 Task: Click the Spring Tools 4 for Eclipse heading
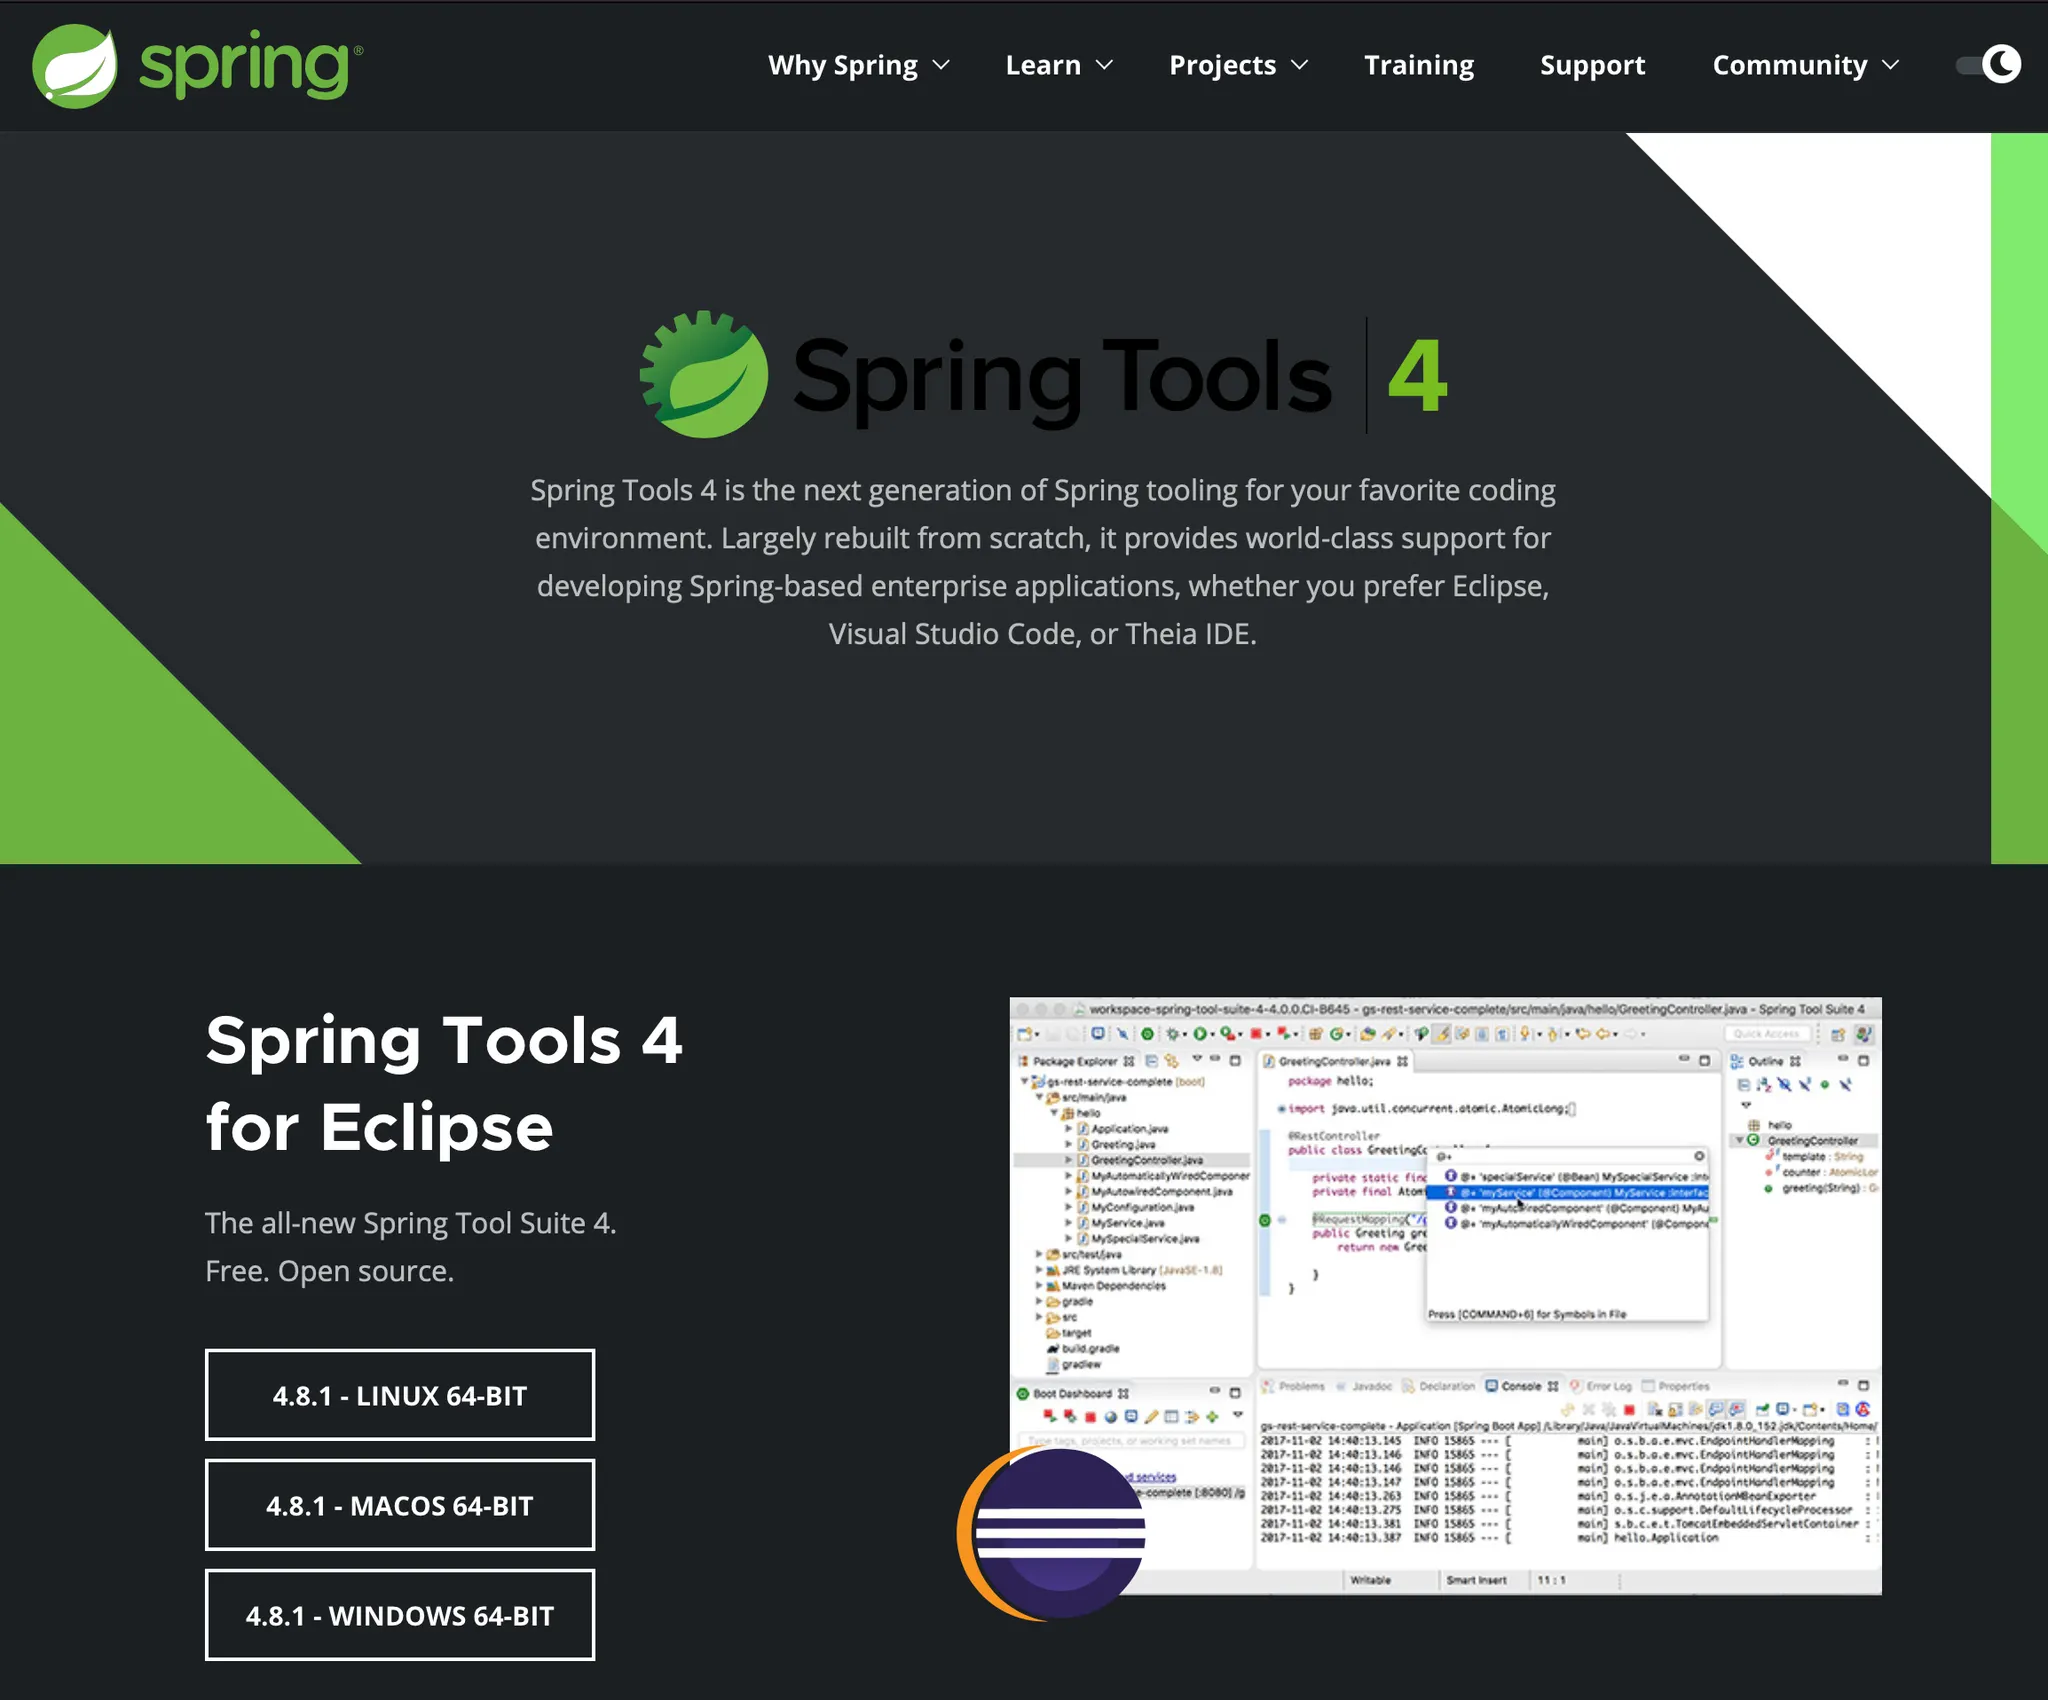443,1083
